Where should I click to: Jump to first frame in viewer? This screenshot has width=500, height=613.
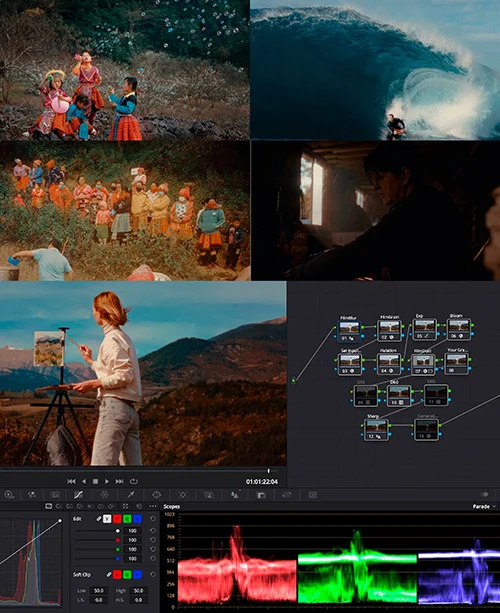[x=71, y=481]
